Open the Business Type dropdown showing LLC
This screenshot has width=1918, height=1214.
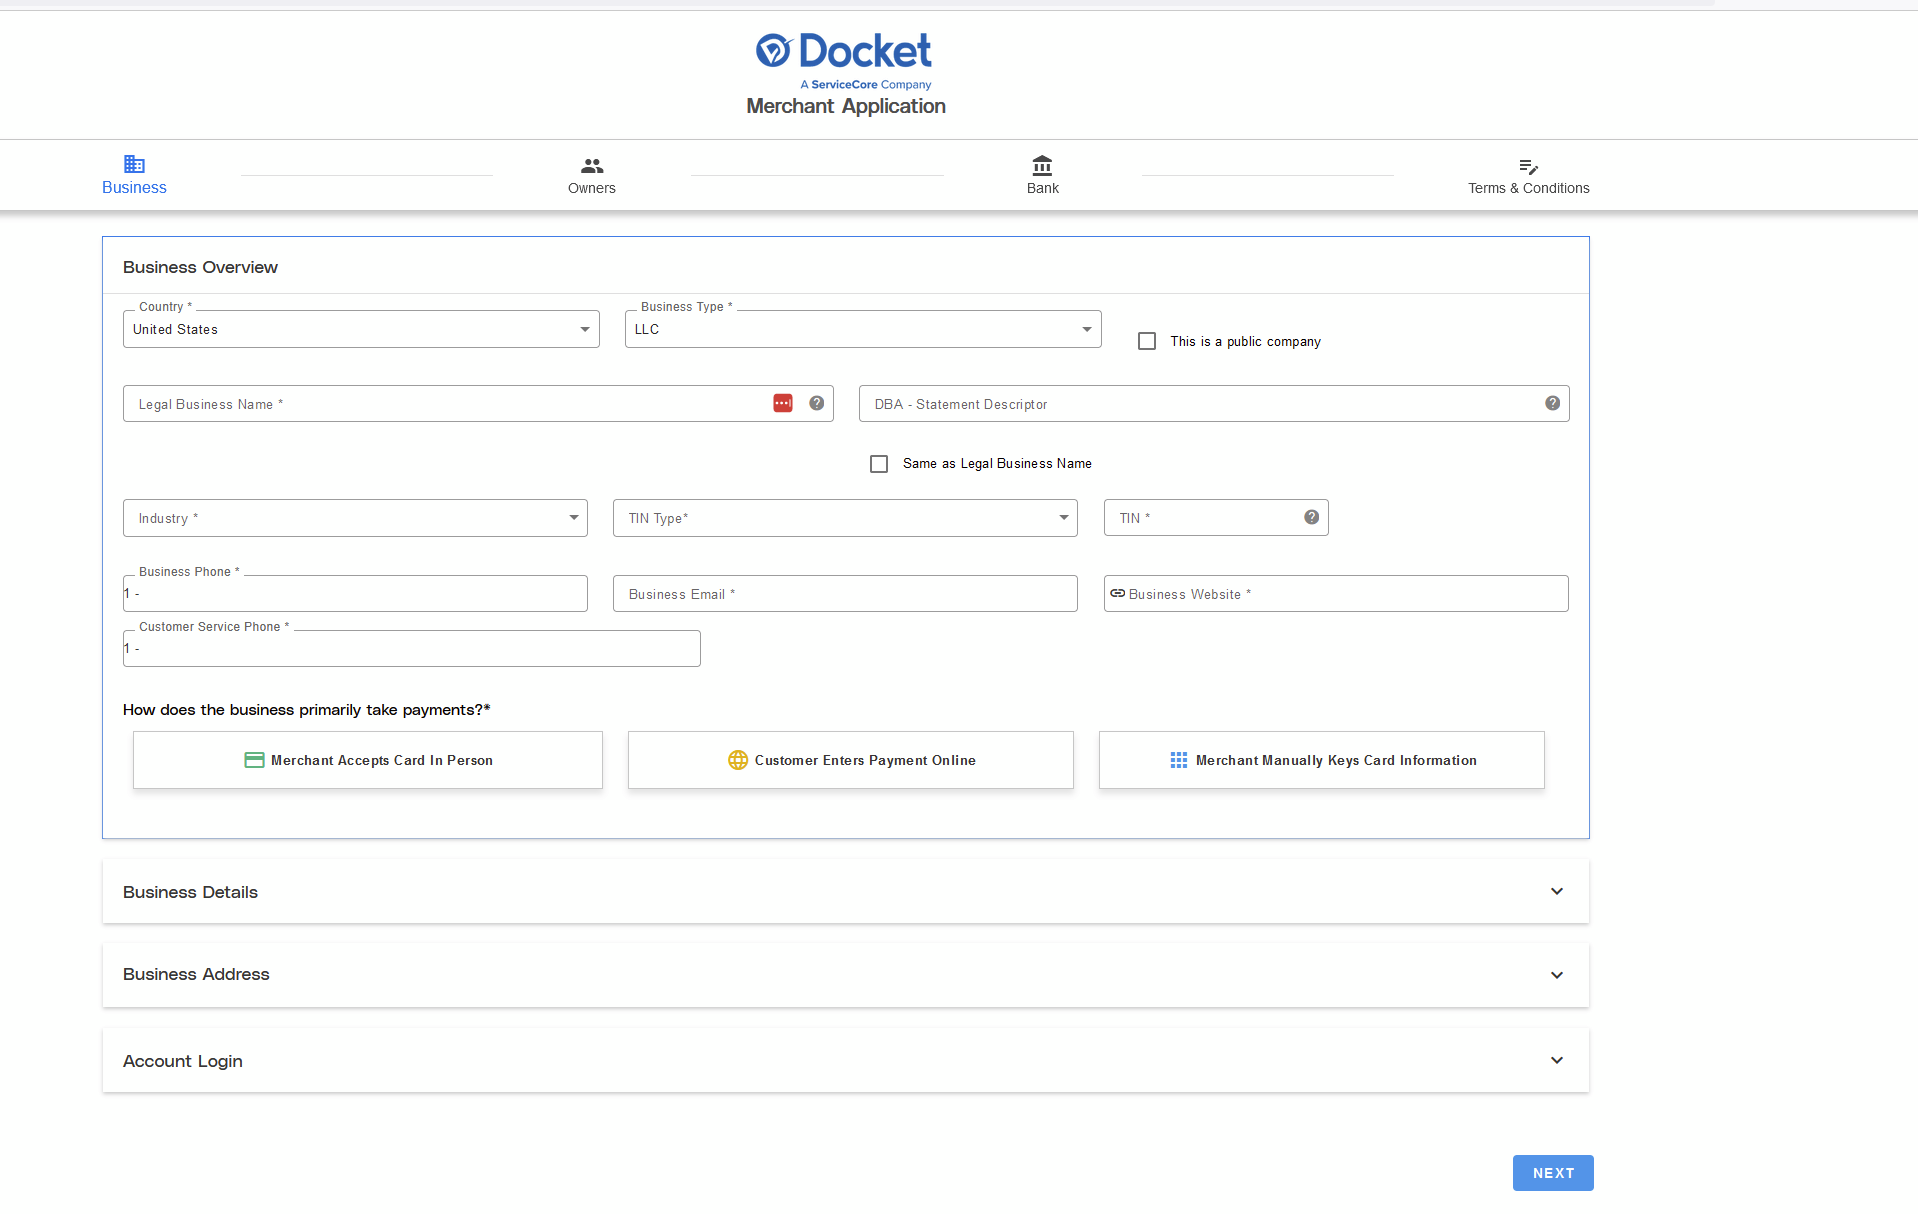(863, 329)
